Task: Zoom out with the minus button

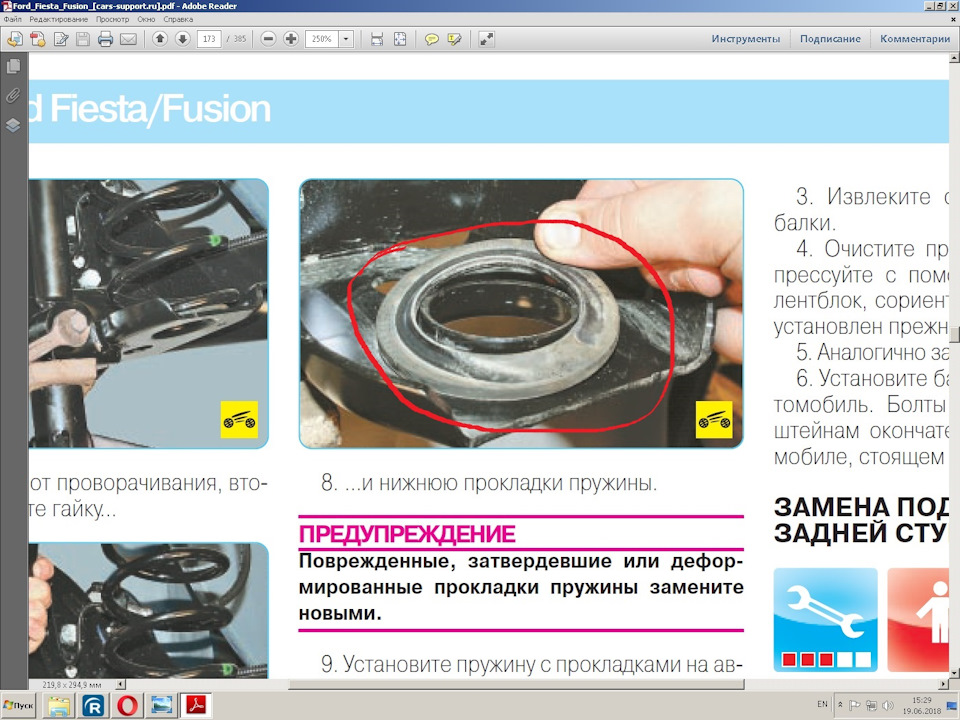Action: pyautogui.click(x=268, y=39)
